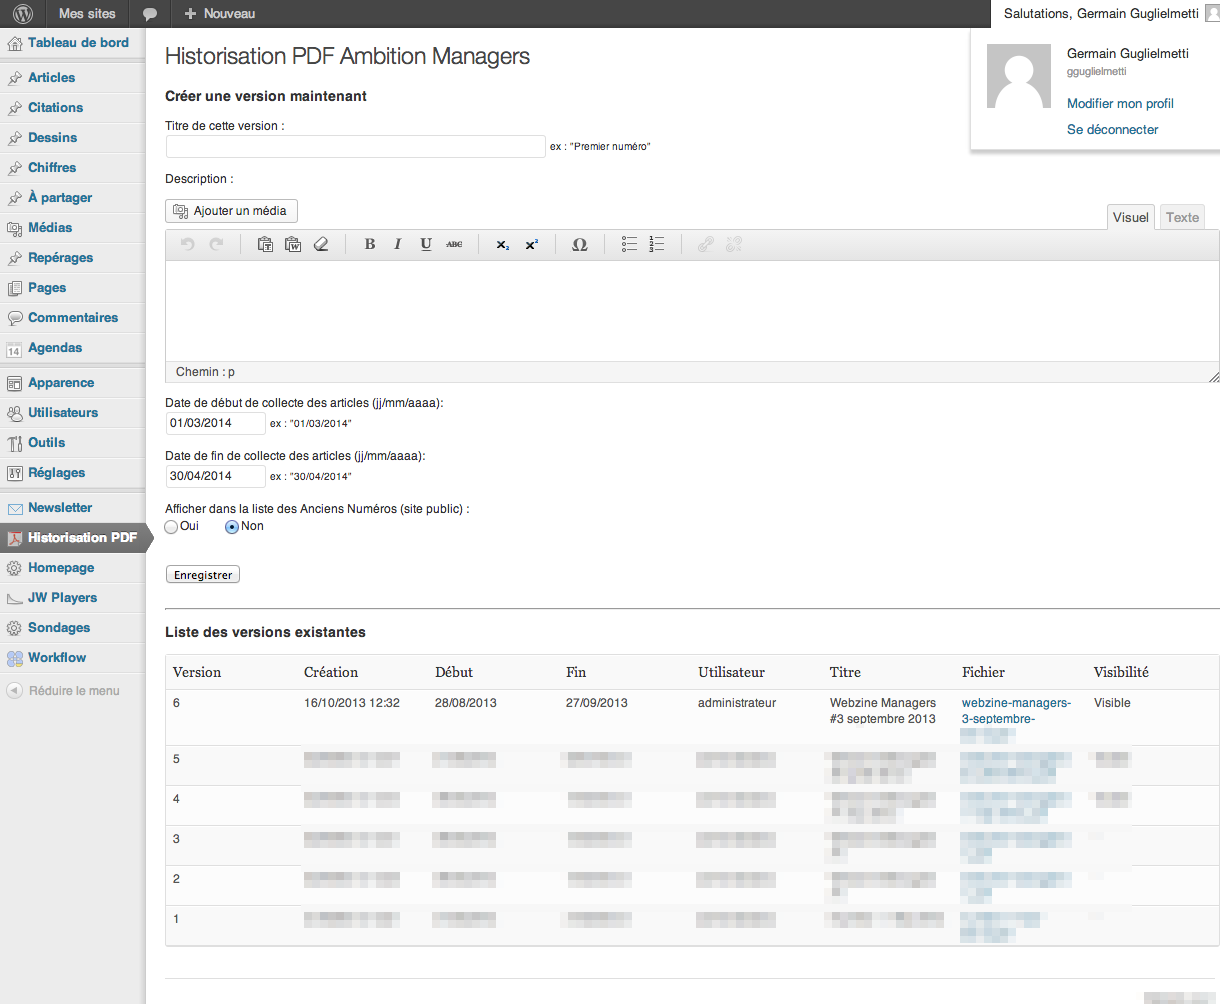Open the Mes sites menu
Viewport: 1220px width, 1004px height.
(x=87, y=14)
